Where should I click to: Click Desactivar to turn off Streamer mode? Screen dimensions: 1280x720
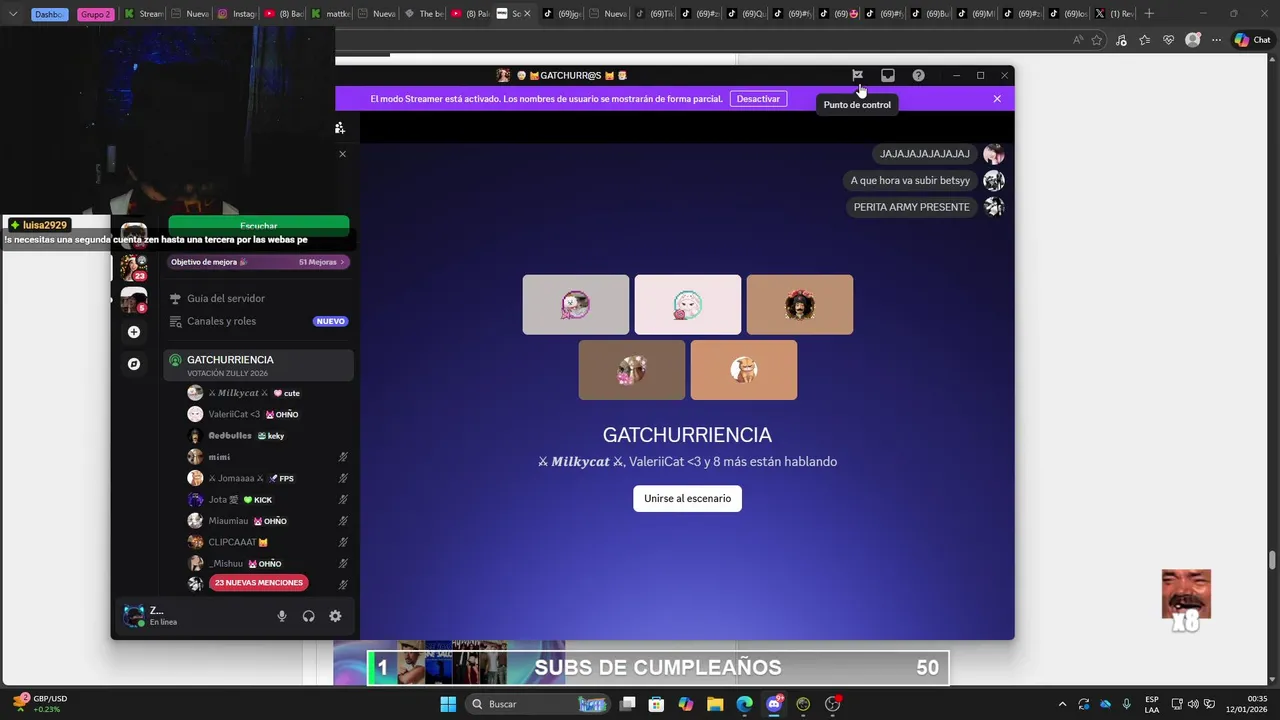[x=758, y=99]
